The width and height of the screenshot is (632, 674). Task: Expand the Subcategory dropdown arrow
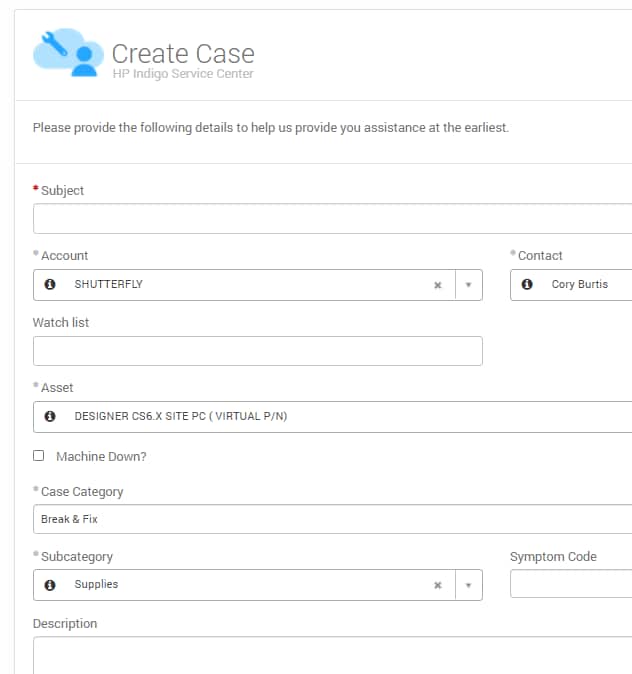pos(469,585)
